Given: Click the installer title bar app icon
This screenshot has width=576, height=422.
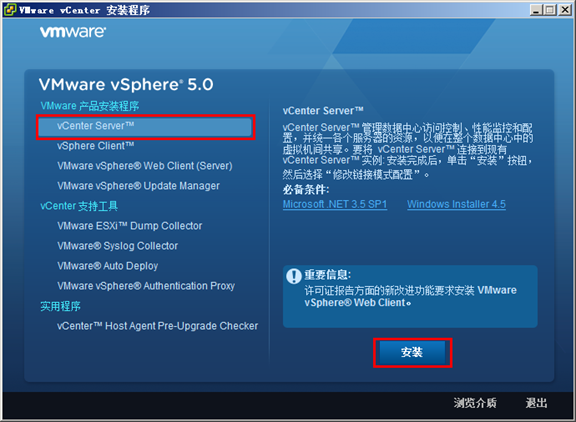Looking at the screenshot, I should pos(10,10).
